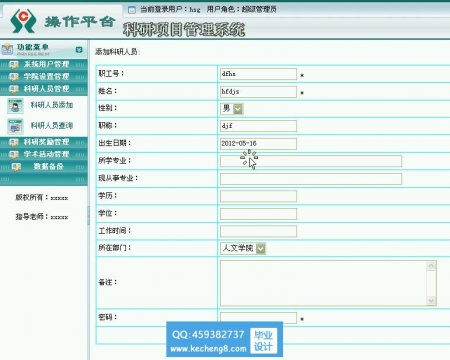
Task: Click the 科研人员查询 link
Action: [x=52, y=125]
